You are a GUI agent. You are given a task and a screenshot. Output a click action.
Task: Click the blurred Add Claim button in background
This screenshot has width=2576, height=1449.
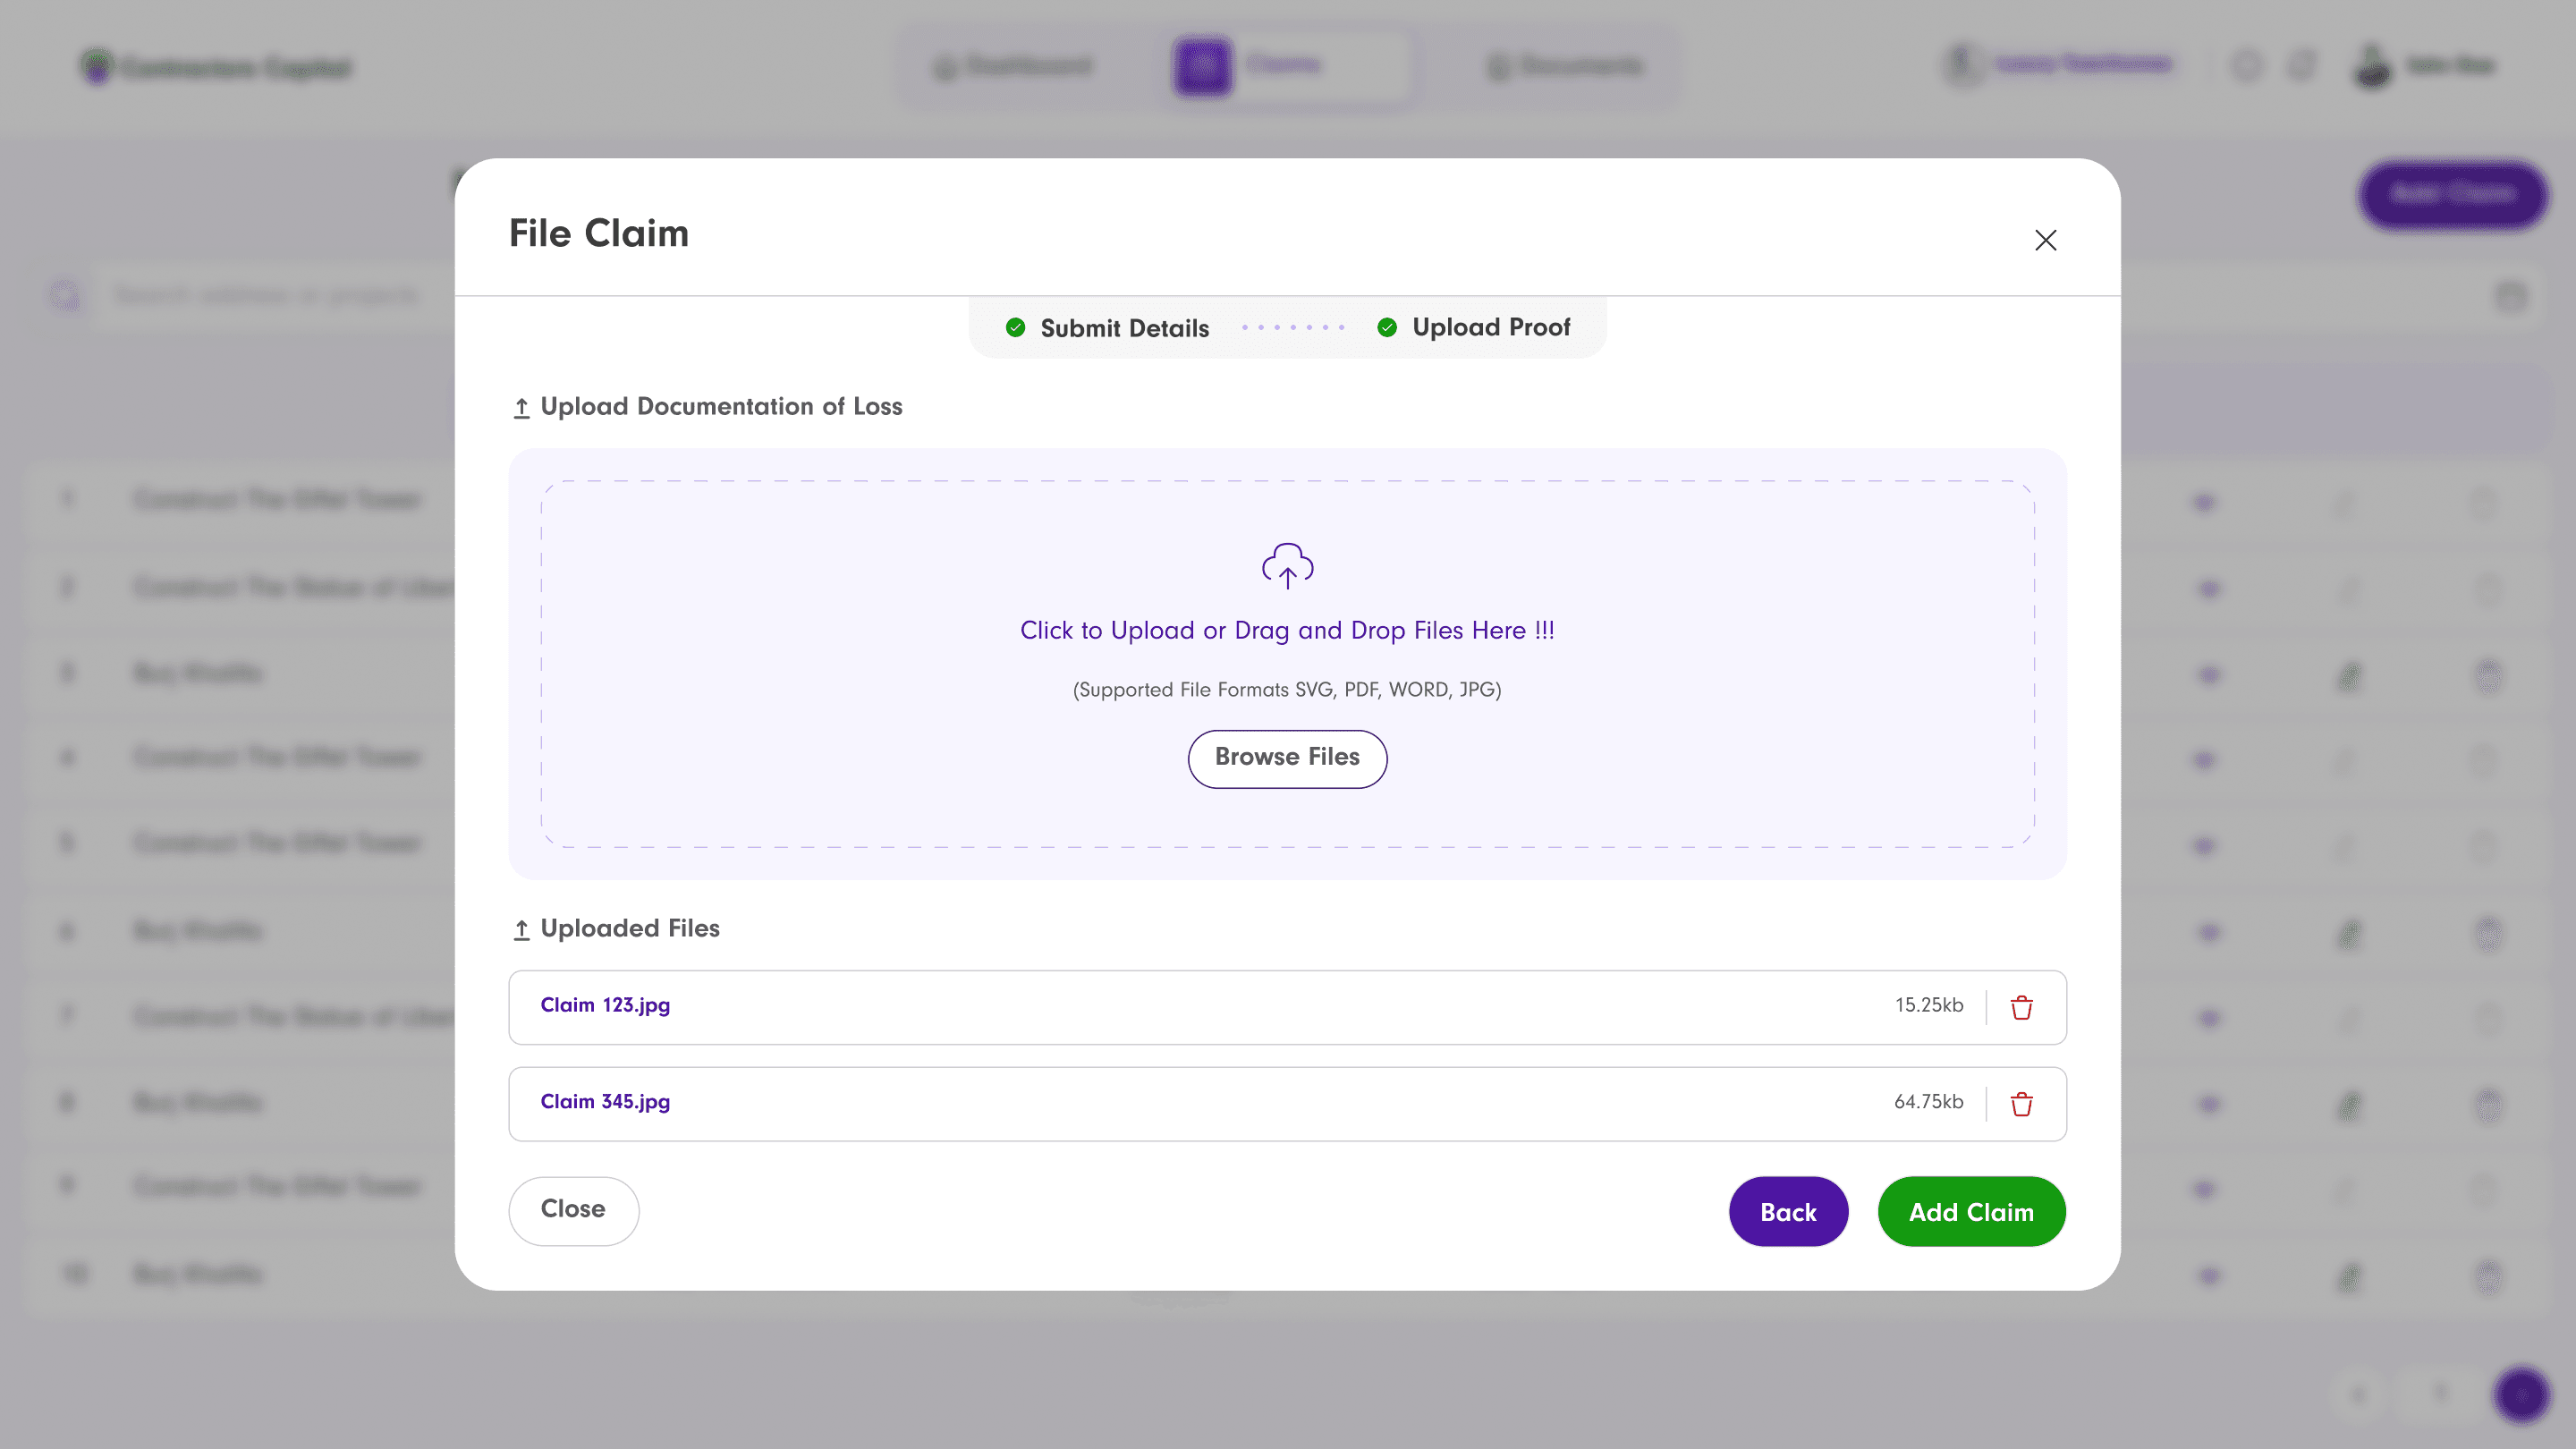(2452, 194)
